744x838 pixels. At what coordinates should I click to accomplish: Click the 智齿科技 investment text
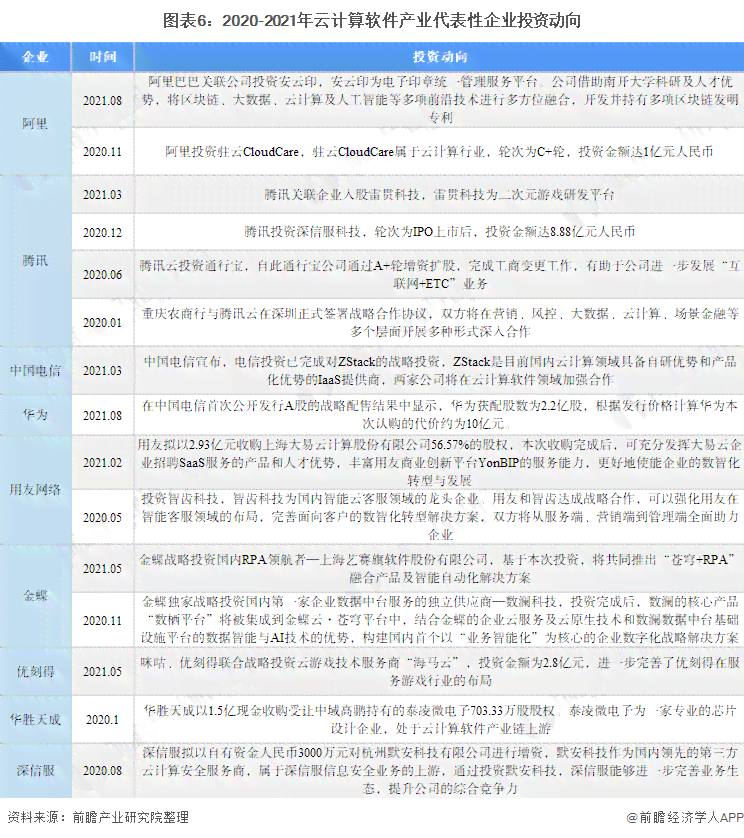[x=439, y=517]
